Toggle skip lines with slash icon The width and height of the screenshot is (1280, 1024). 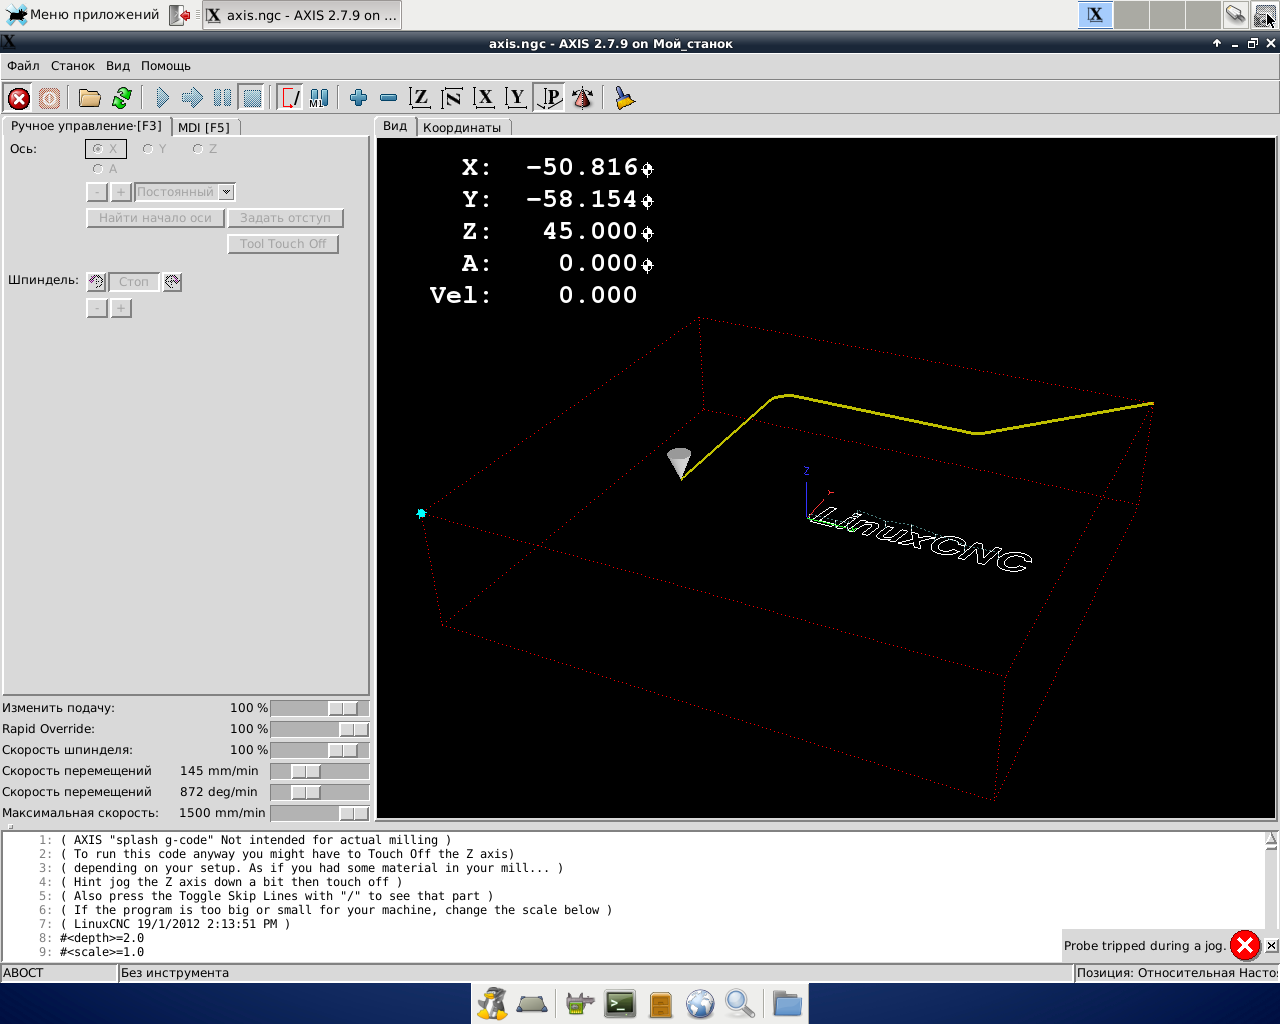(x=290, y=98)
